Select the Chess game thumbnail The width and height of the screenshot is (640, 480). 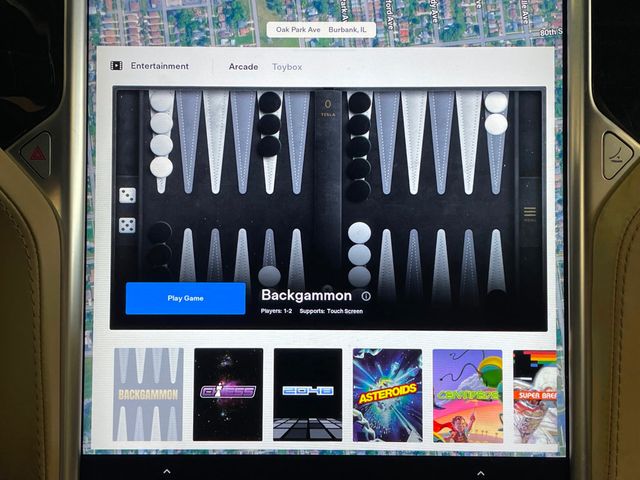point(228,394)
